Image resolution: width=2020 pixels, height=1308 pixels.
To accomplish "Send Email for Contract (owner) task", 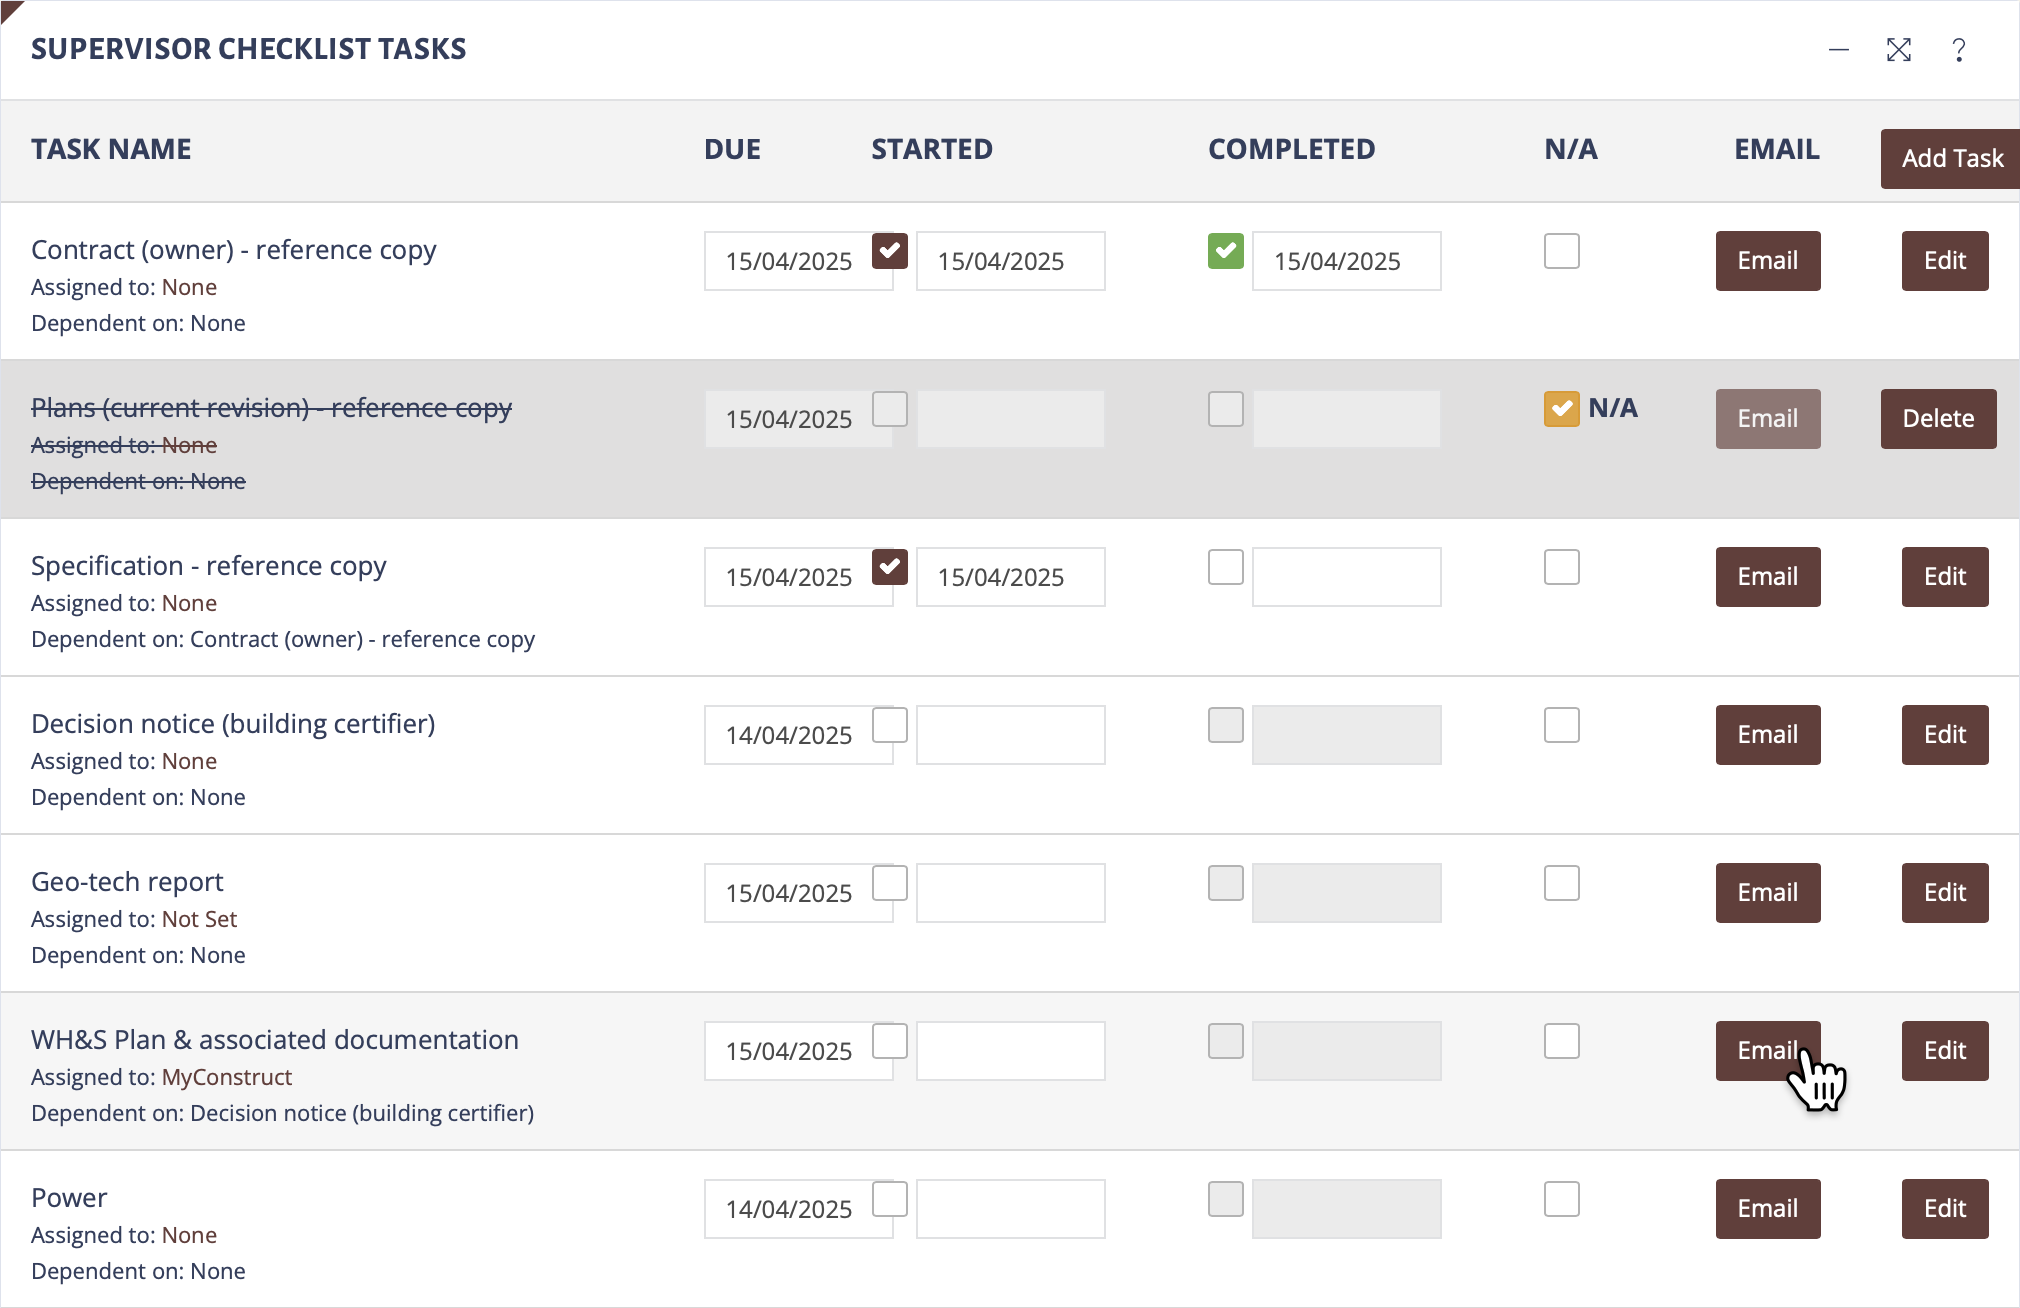I will (x=1767, y=261).
